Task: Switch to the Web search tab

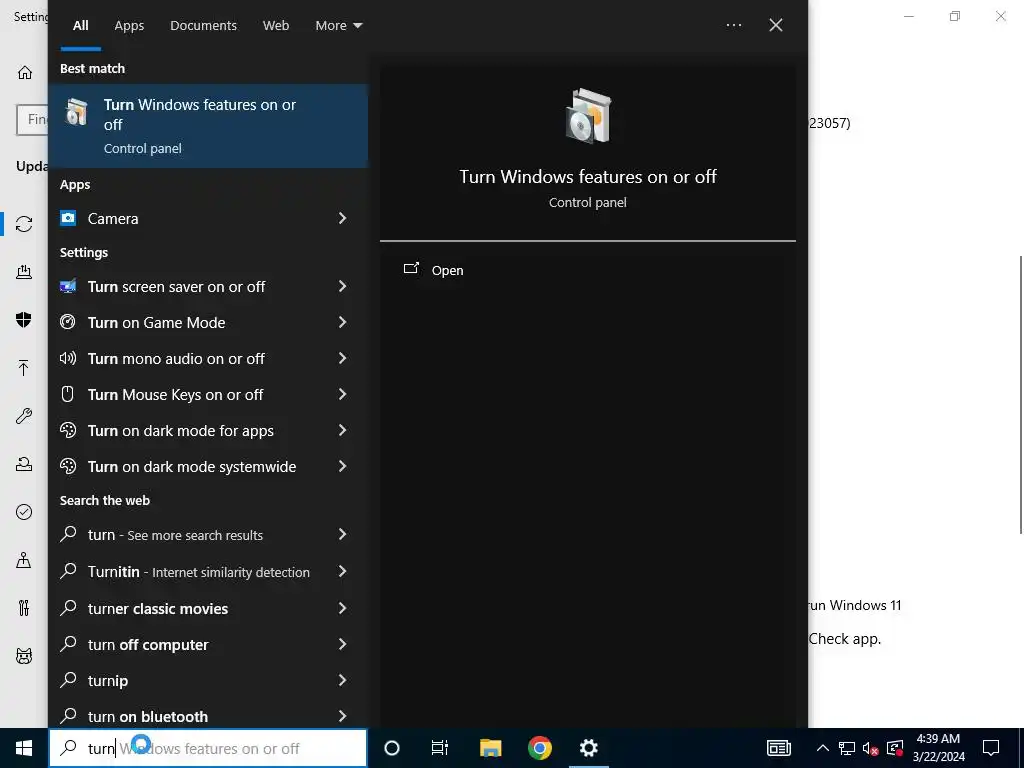Action: pos(276,25)
